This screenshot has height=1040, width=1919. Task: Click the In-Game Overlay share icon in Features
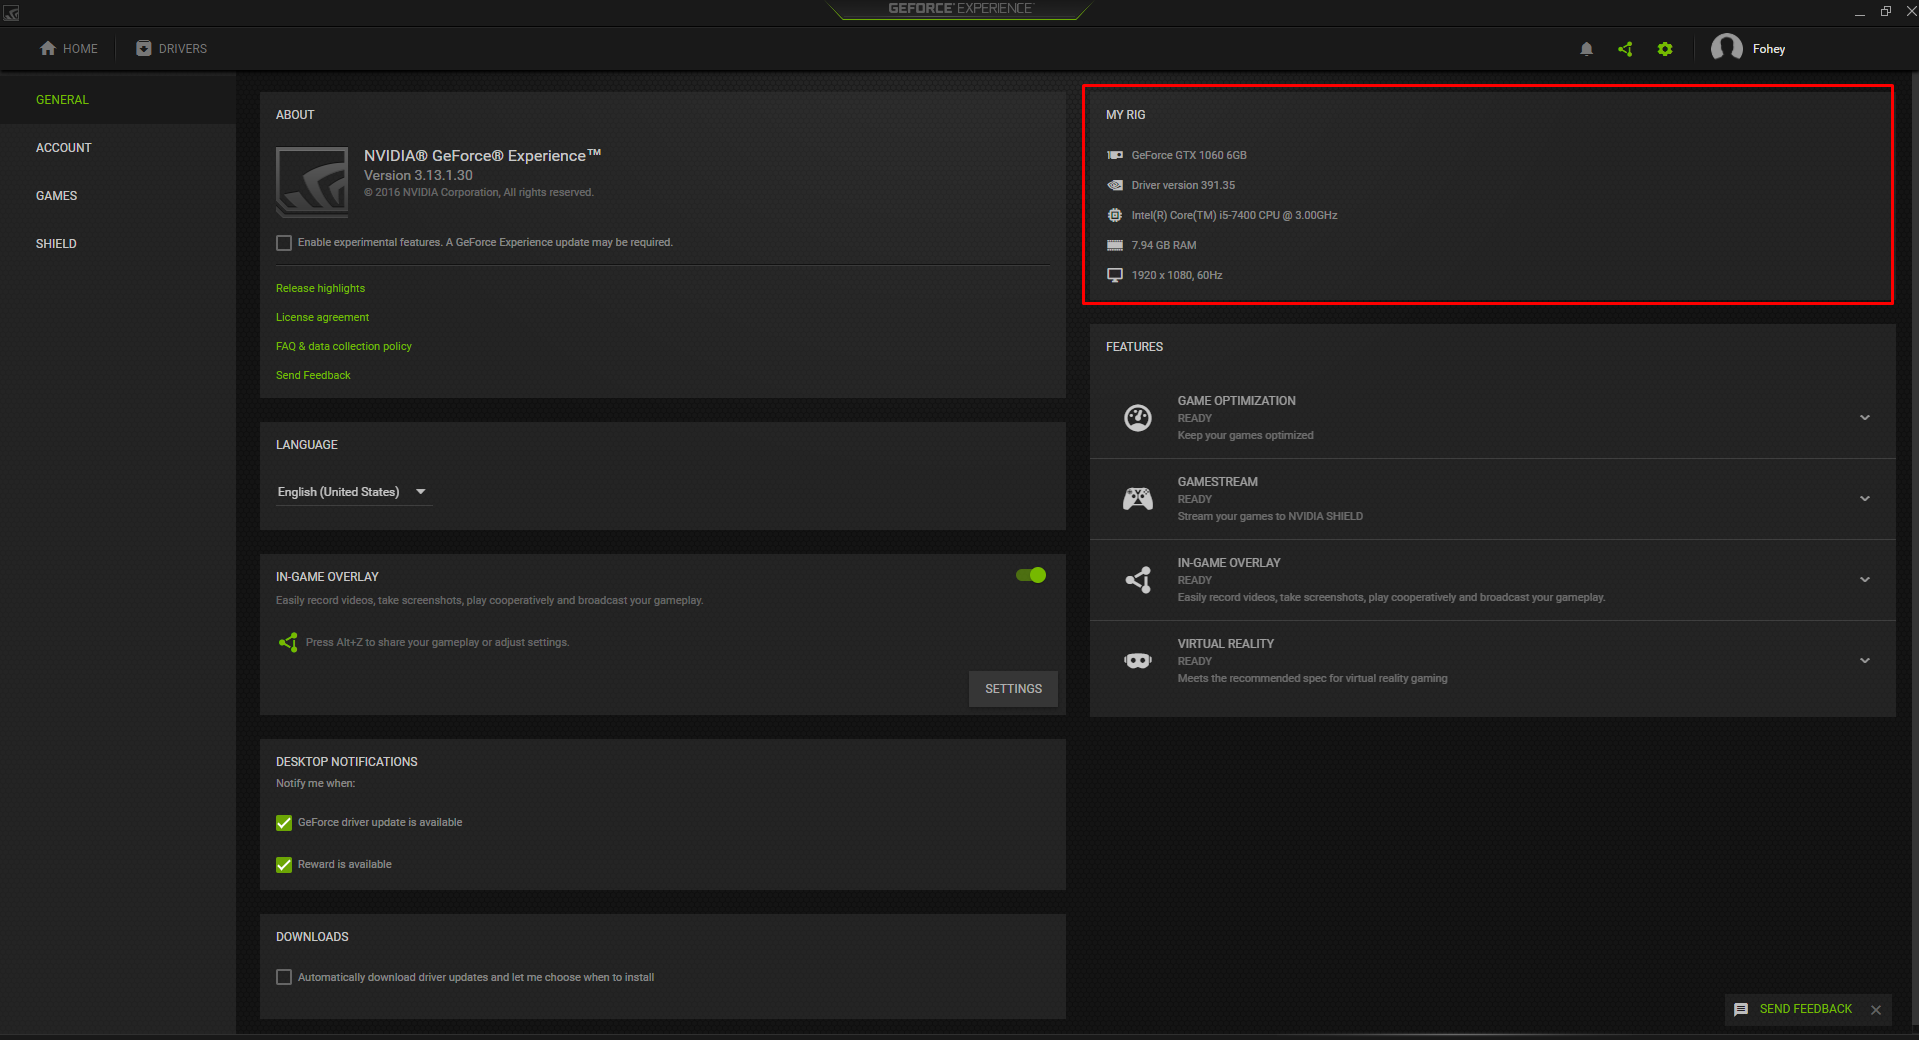click(x=1138, y=580)
